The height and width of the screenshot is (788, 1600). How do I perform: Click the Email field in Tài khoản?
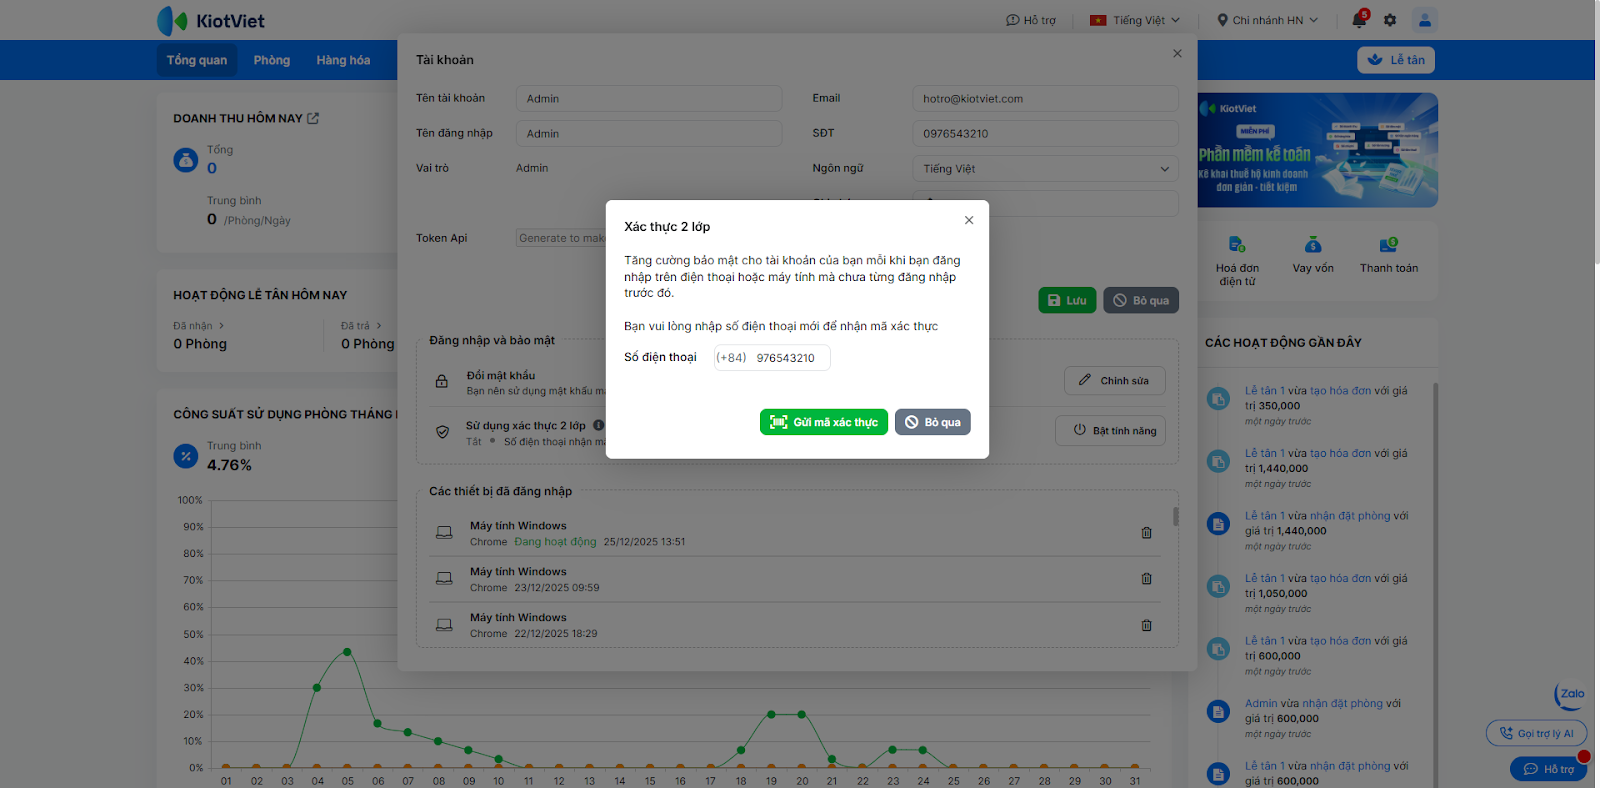(x=1045, y=99)
